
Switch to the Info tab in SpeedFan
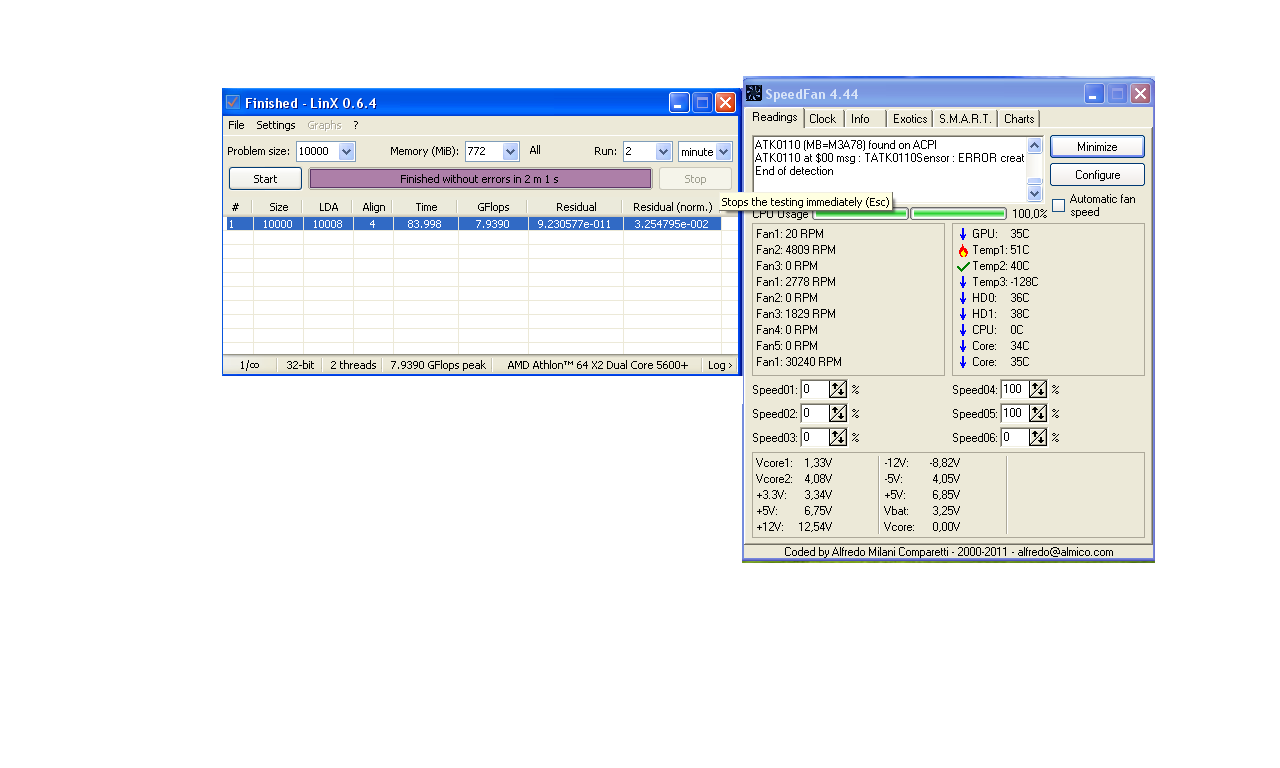click(860, 119)
